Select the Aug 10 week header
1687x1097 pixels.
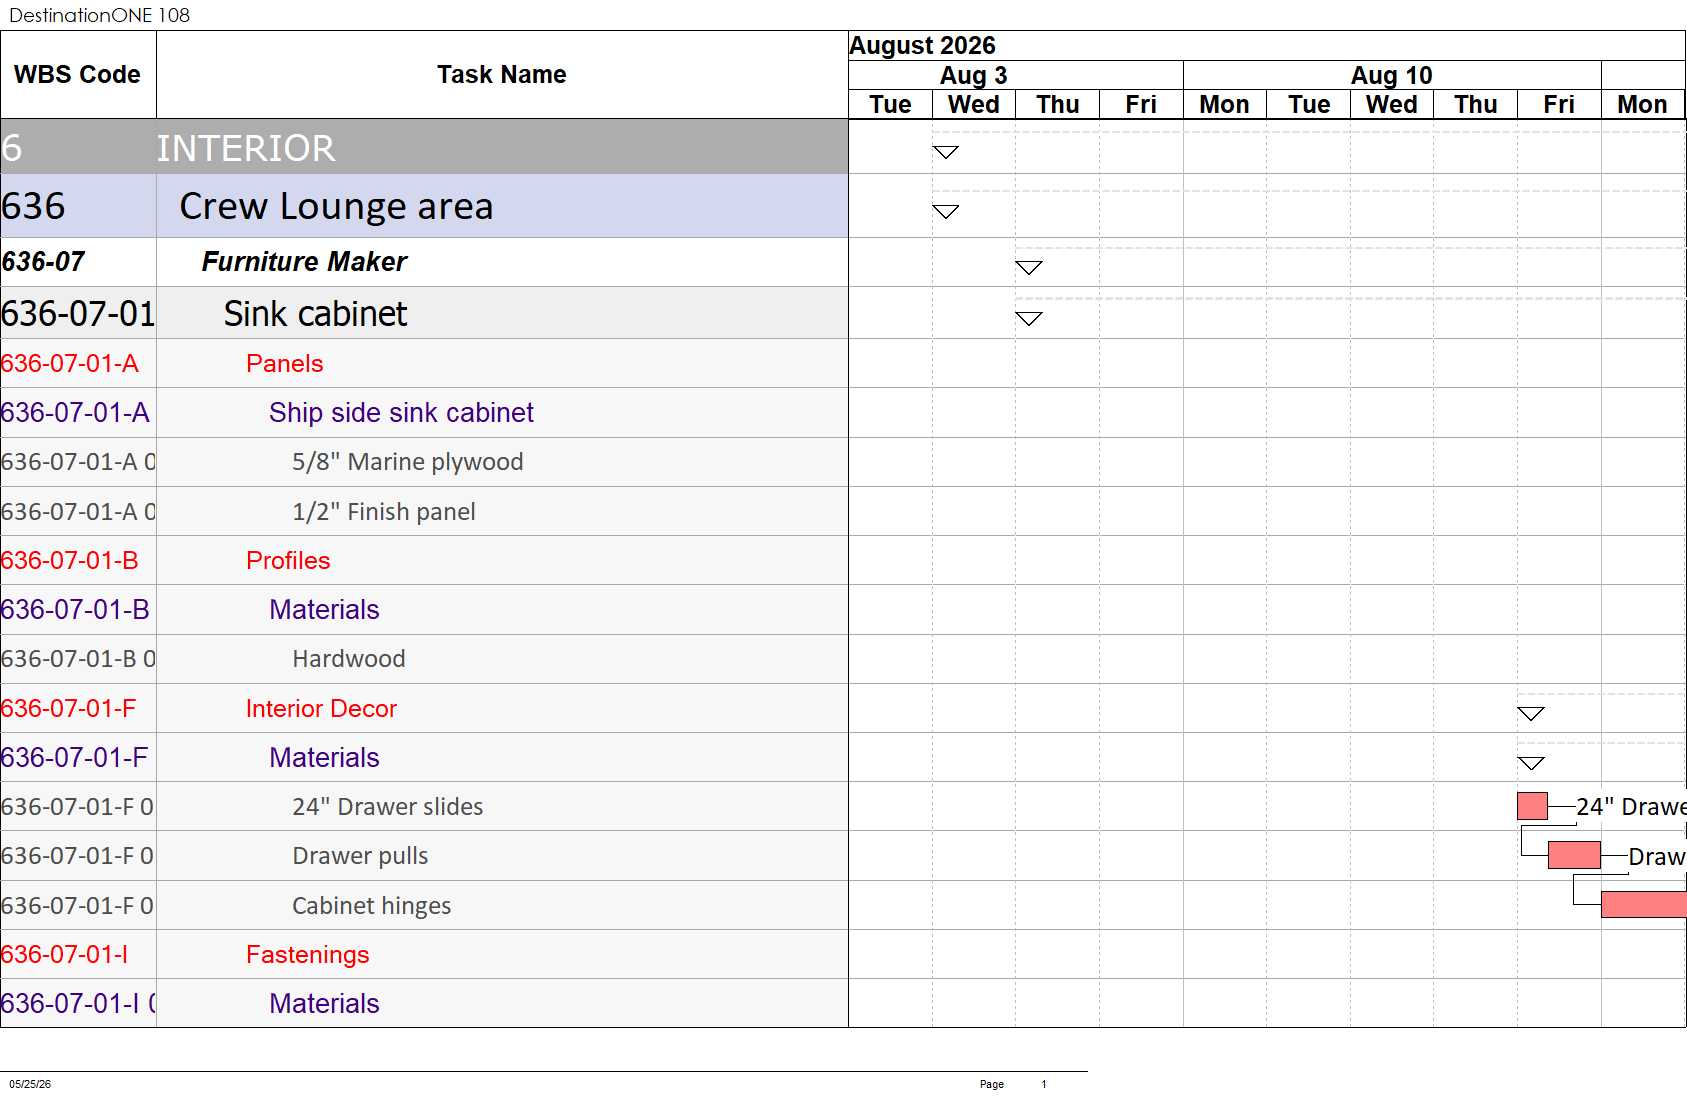(x=1392, y=75)
